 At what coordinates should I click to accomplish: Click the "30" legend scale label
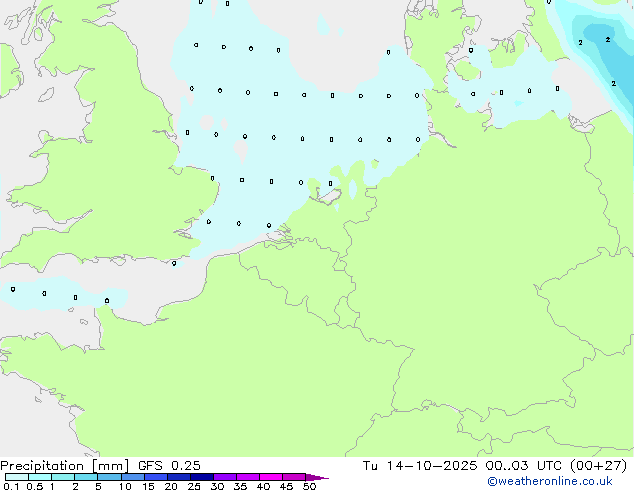217,486
